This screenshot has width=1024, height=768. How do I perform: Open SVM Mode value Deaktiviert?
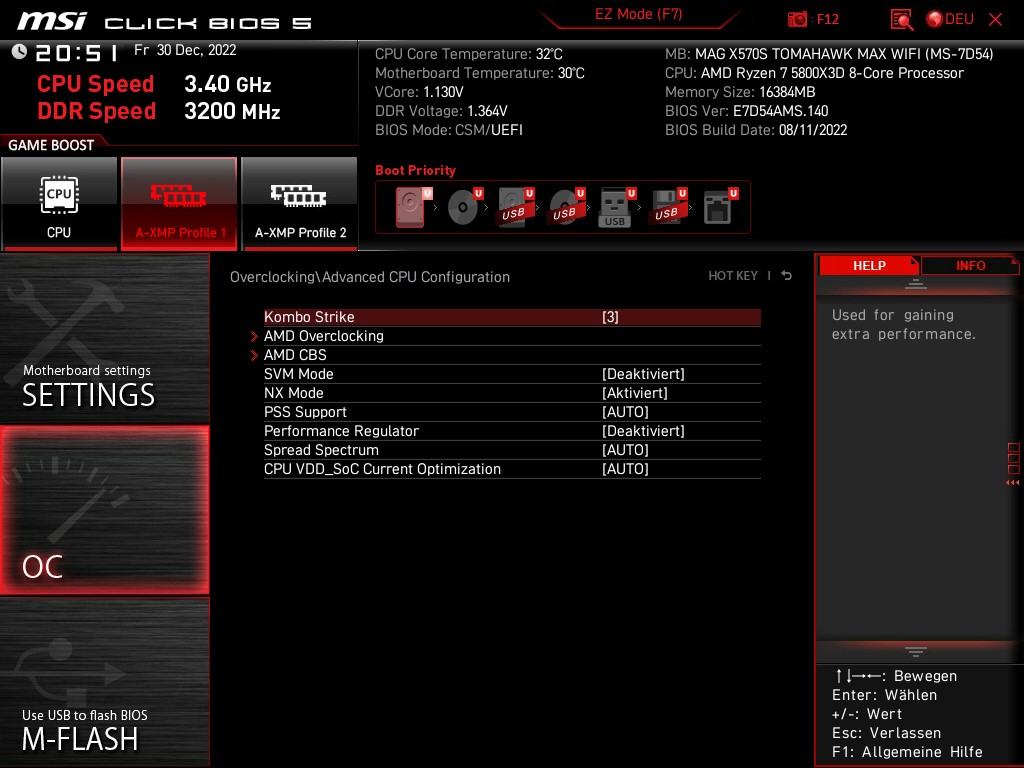(x=643, y=374)
